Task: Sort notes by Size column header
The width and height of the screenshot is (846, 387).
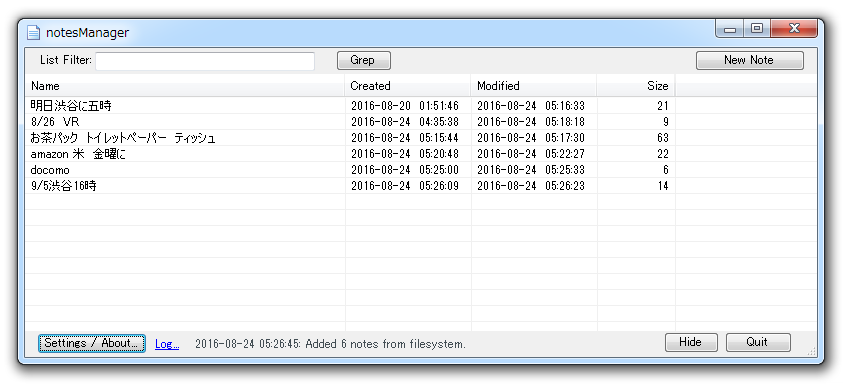Action: click(x=636, y=86)
